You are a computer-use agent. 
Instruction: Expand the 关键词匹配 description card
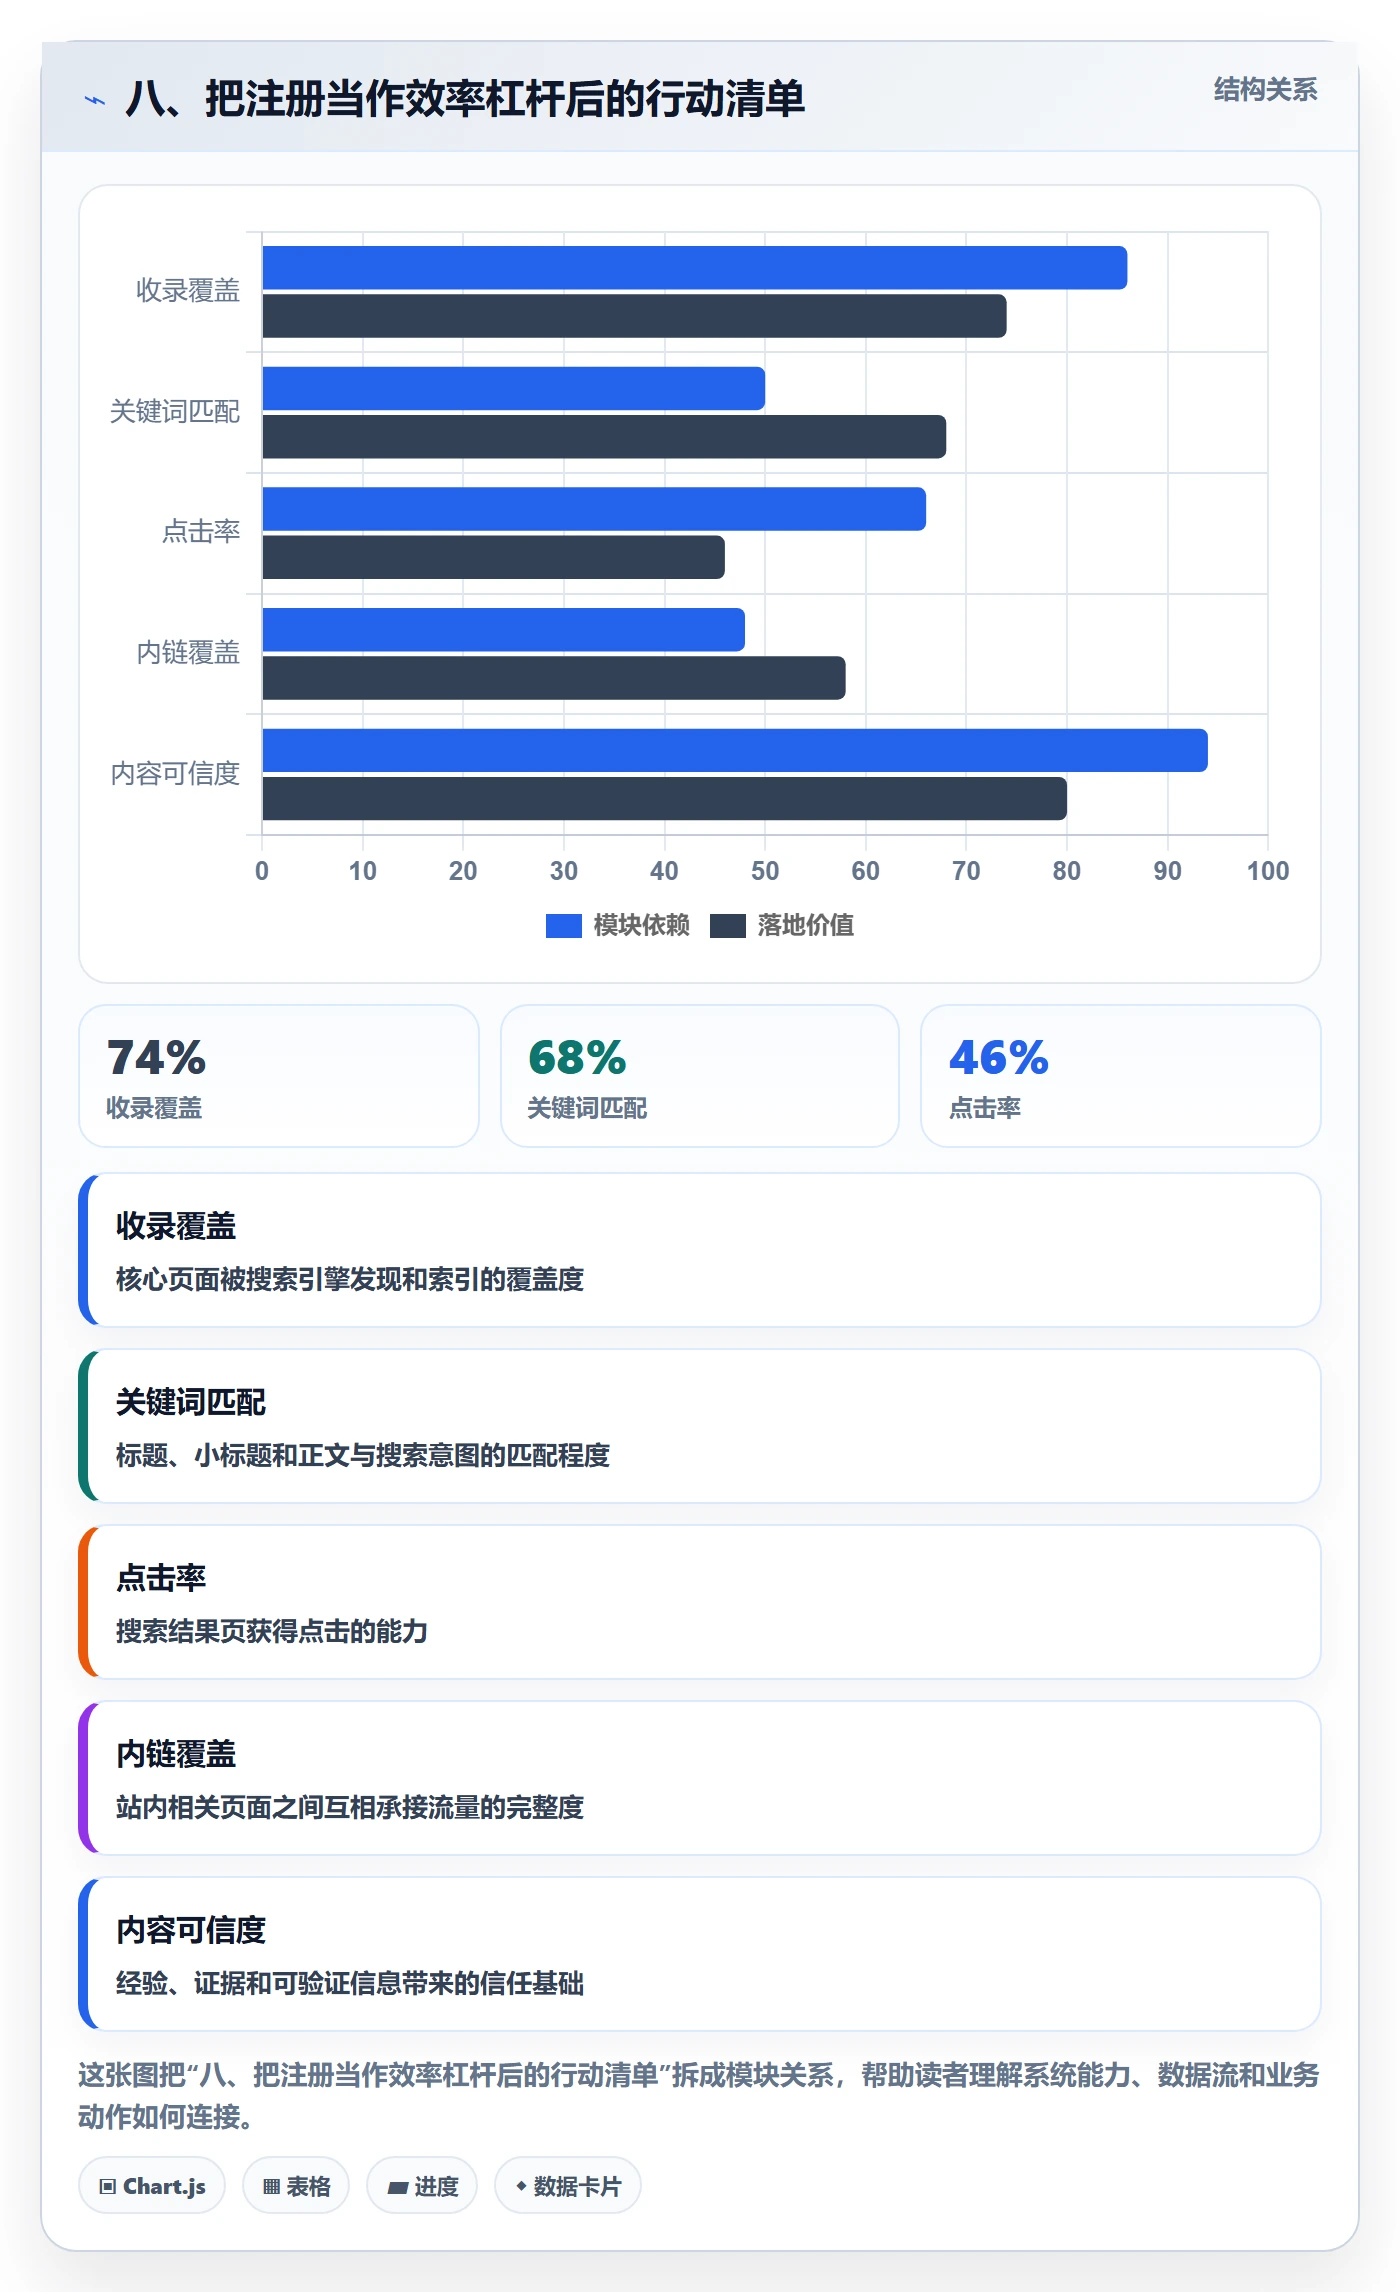700,1426
